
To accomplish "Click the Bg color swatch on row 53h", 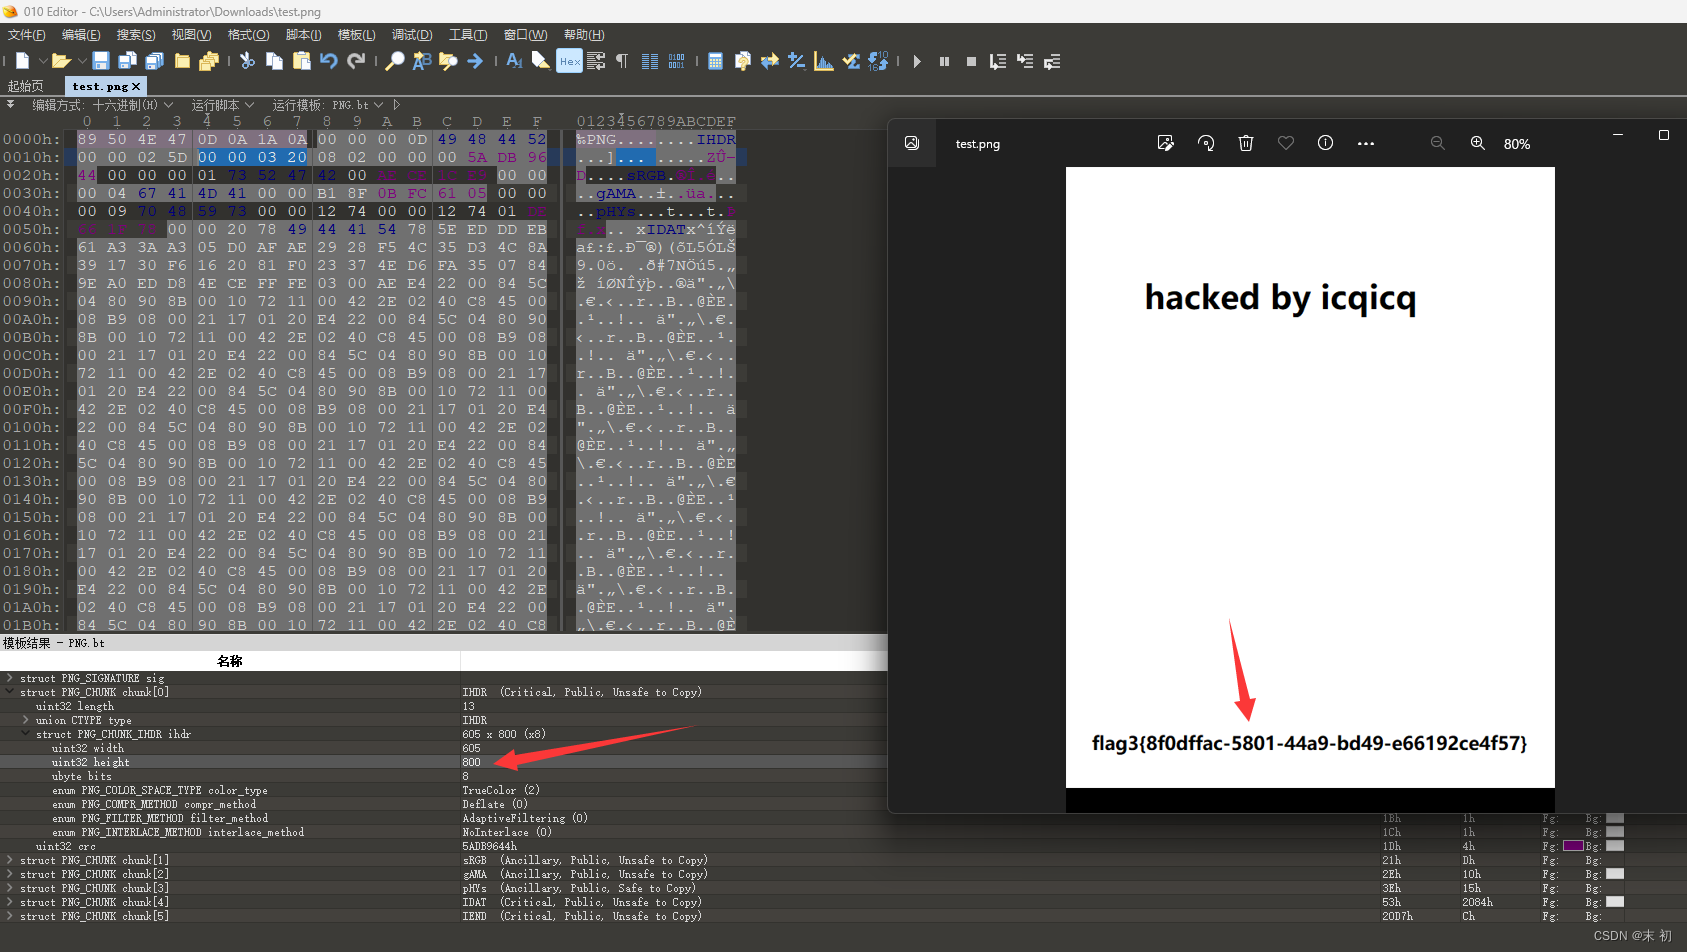I will [1615, 902].
